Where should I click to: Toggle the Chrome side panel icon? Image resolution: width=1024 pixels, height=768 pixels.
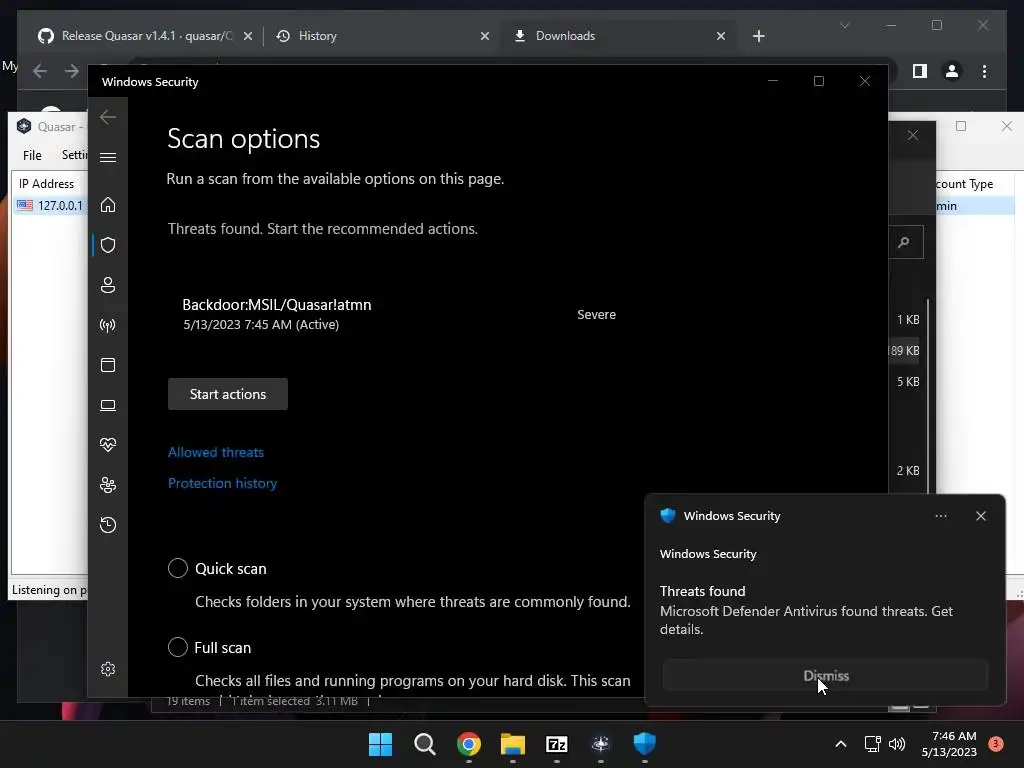coord(920,71)
